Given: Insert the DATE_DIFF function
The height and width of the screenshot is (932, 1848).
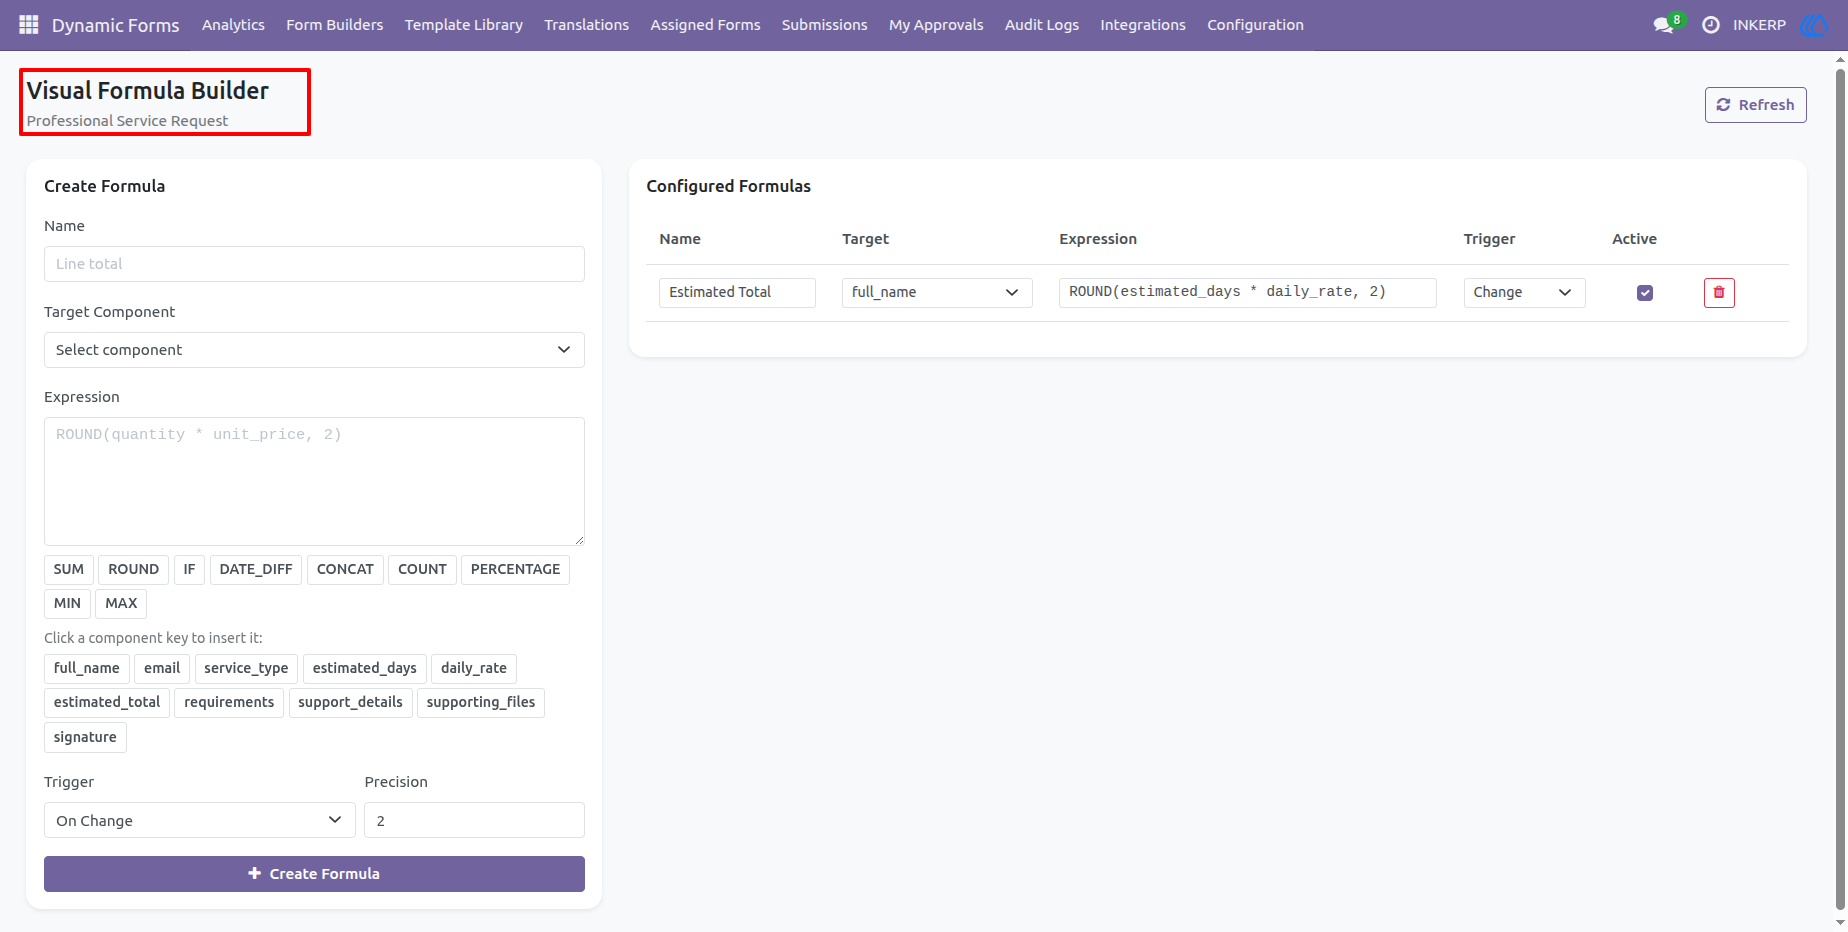Looking at the screenshot, I should pyautogui.click(x=256, y=570).
